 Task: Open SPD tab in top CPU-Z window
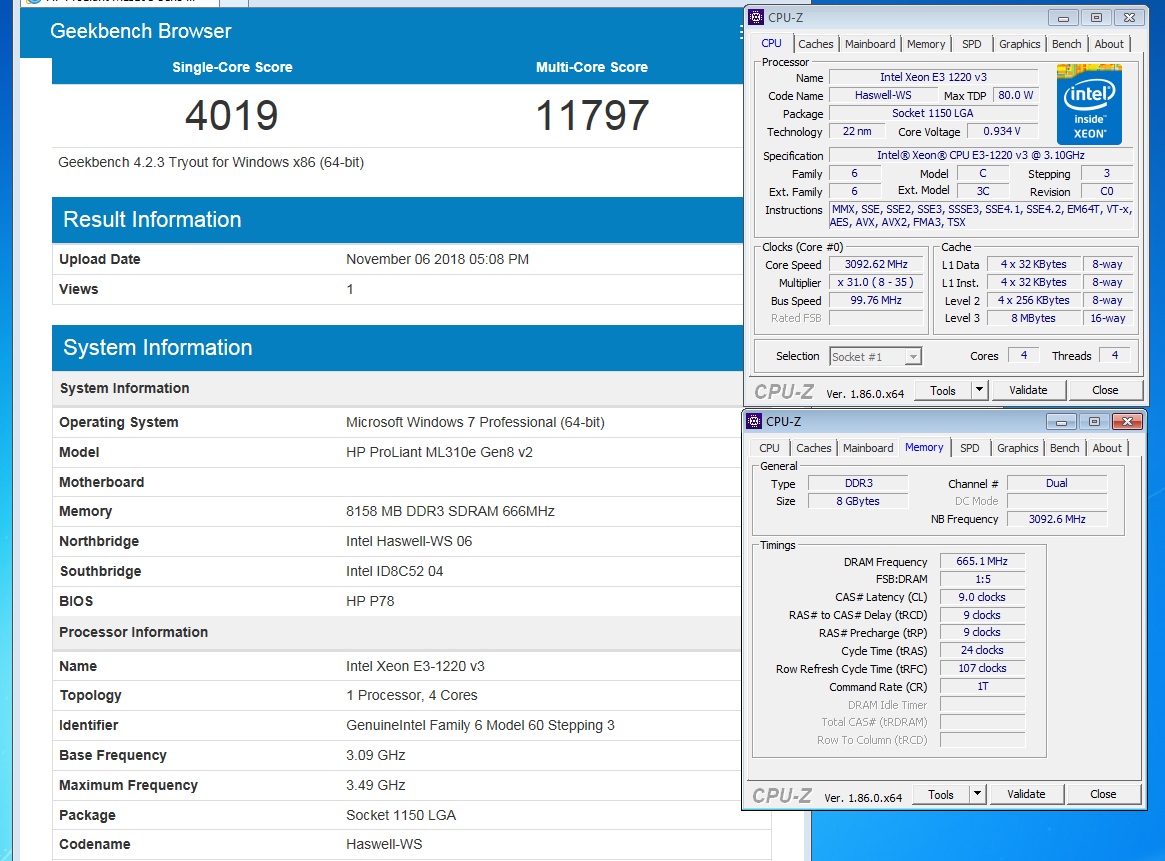pyautogui.click(x=972, y=44)
